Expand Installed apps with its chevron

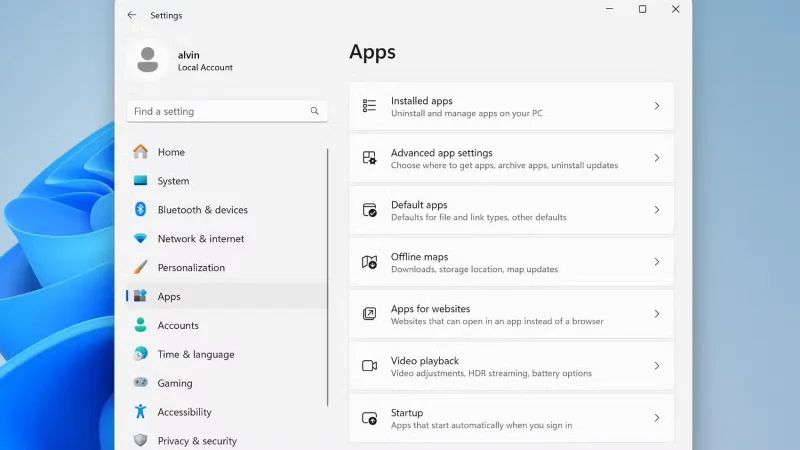[656, 106]
